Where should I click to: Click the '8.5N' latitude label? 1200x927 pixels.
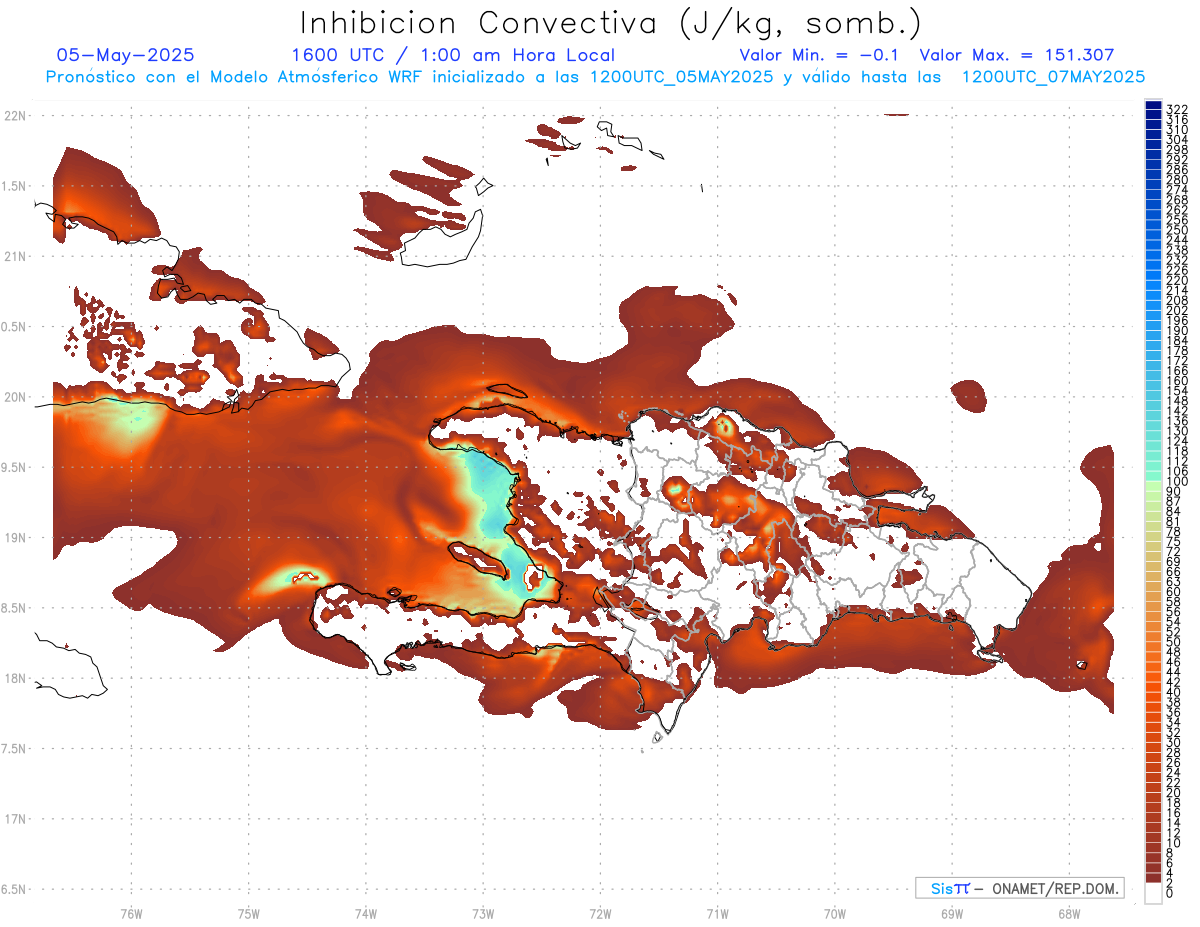point(15,608)
